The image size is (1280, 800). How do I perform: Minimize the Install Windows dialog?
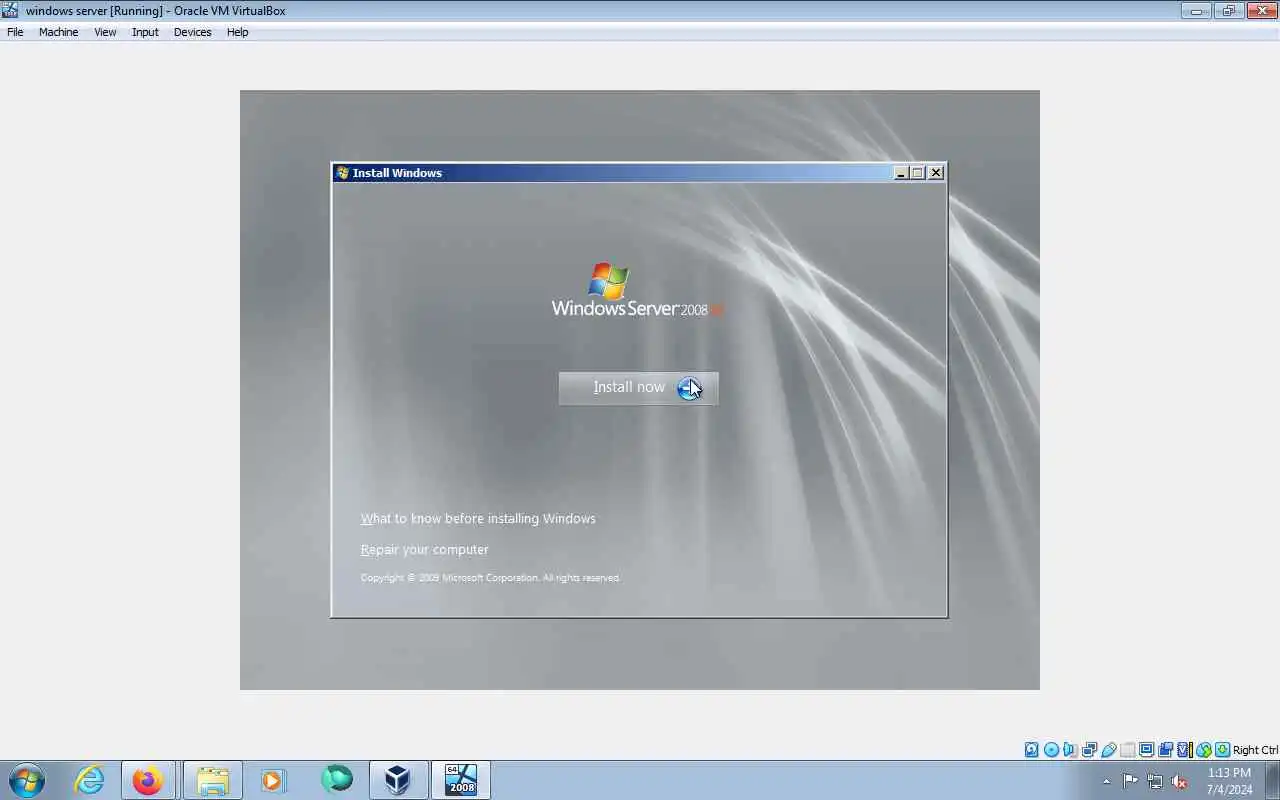click(900, 173)
